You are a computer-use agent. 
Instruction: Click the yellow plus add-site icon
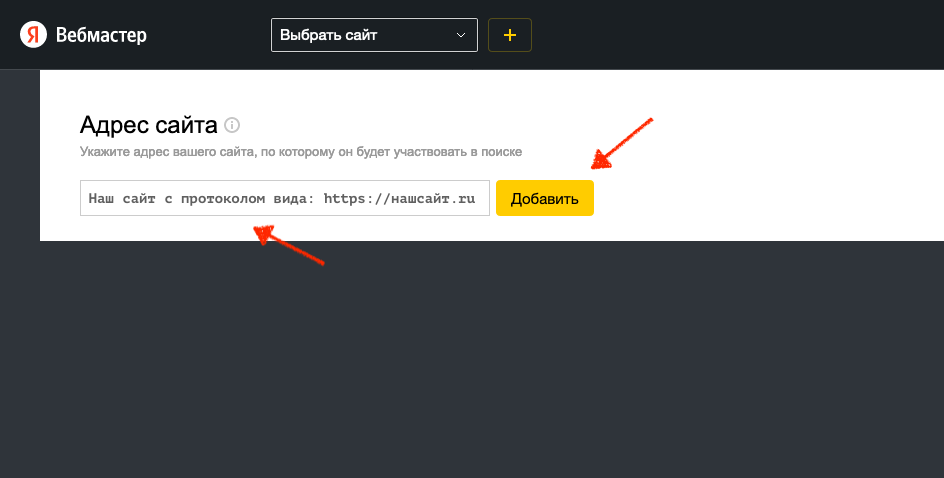[510, 35]
